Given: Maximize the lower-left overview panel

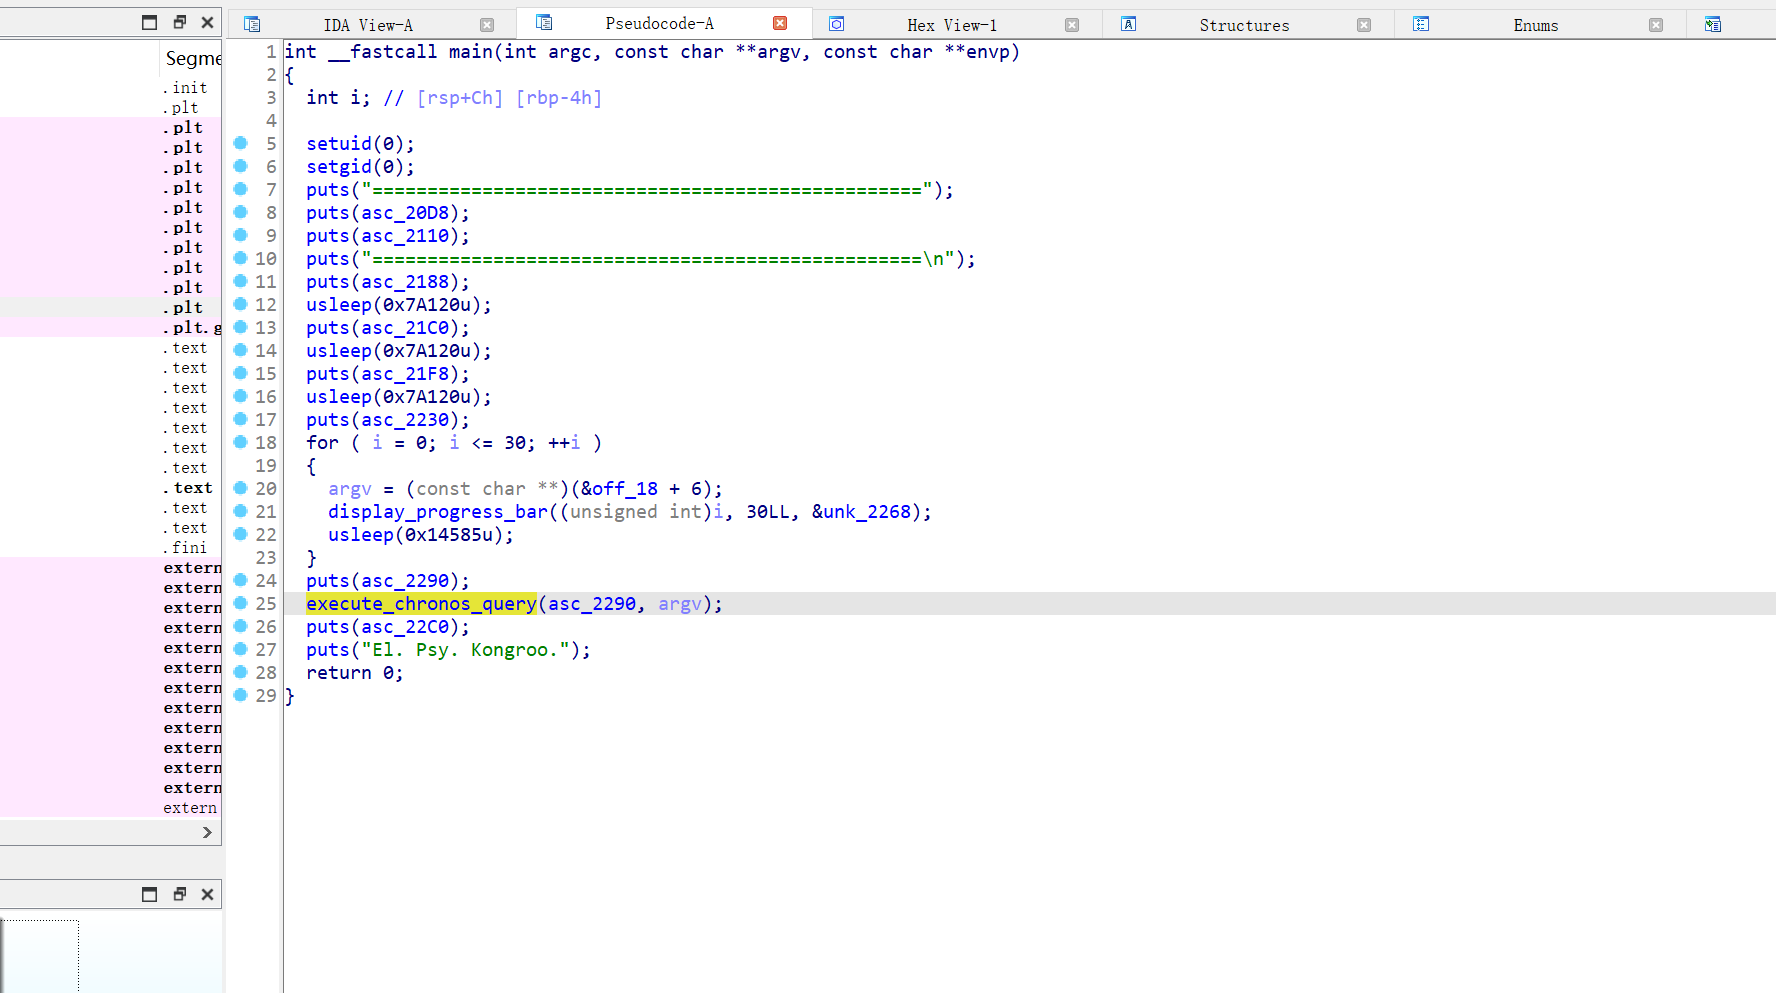Looking at the screenshot, I should point(150,894).
